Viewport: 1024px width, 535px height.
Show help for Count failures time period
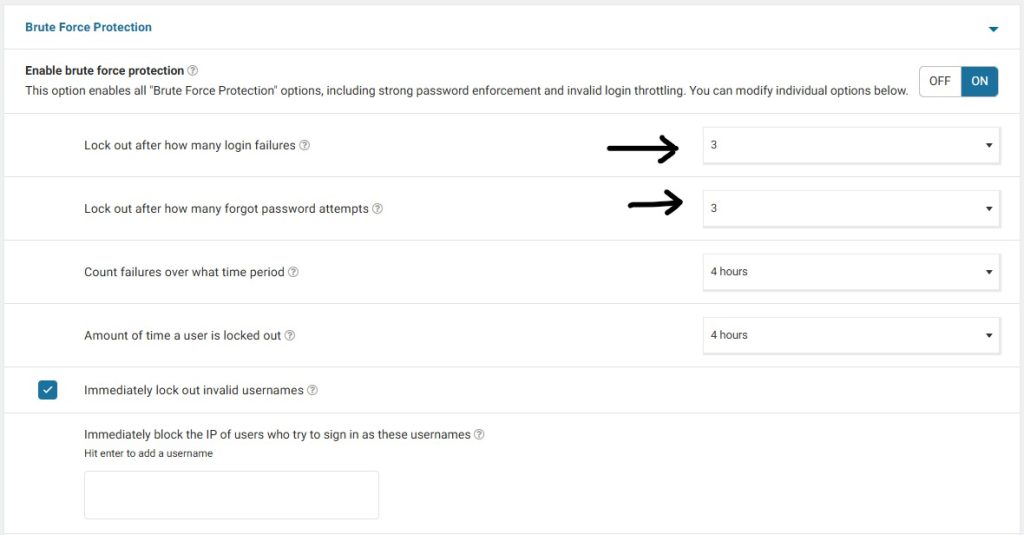[294, 272]
